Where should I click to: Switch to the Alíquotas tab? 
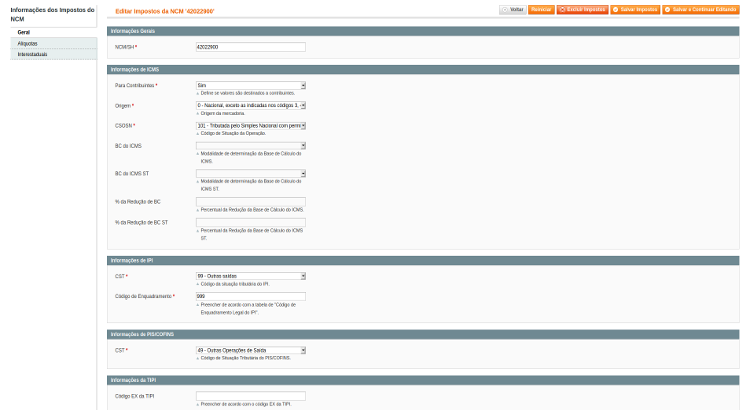pos(54,43)
